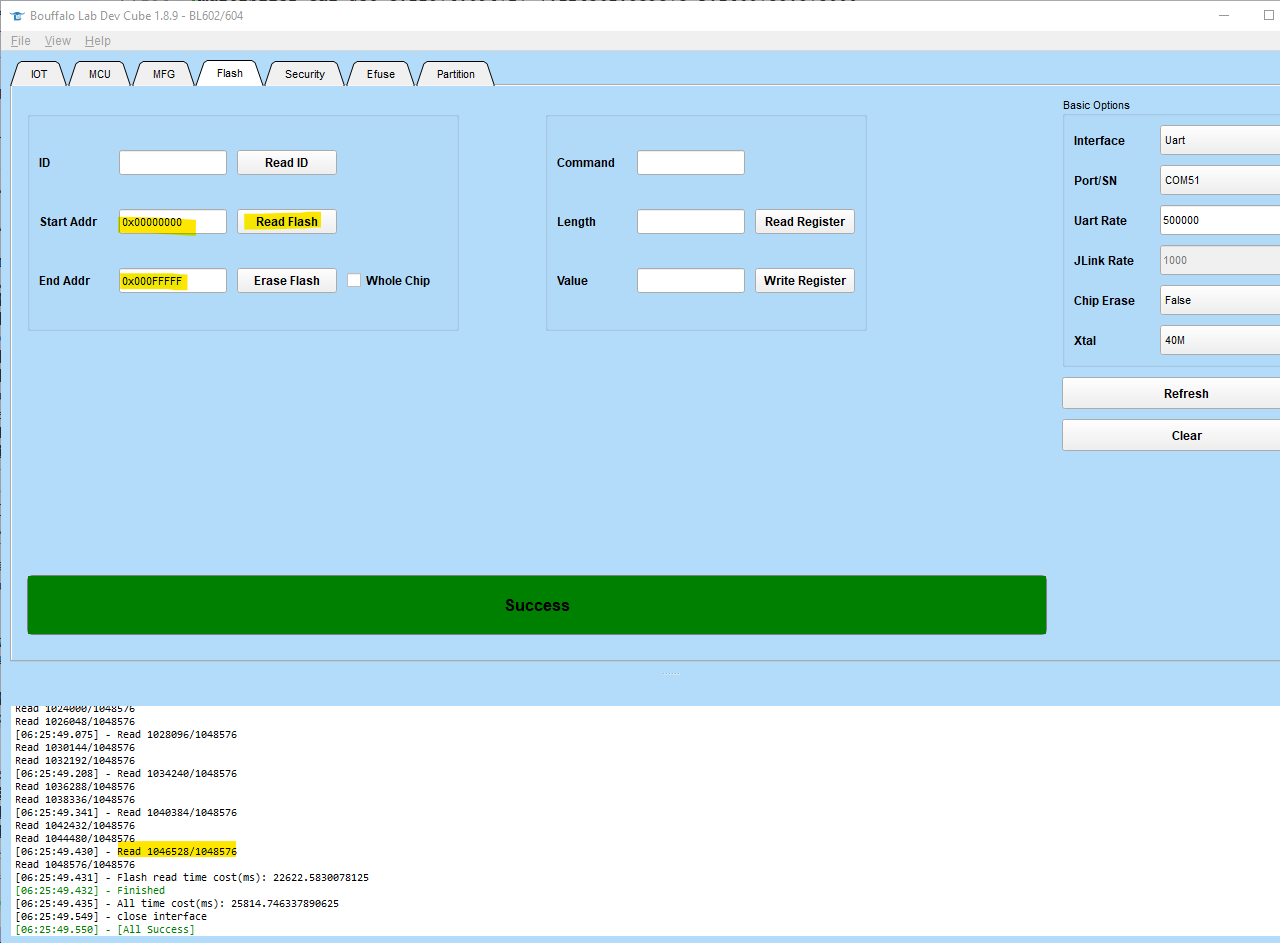Click the 'All time cost' log line
The width and height of the screenshot is (1280, 943).
pos(177,904)
